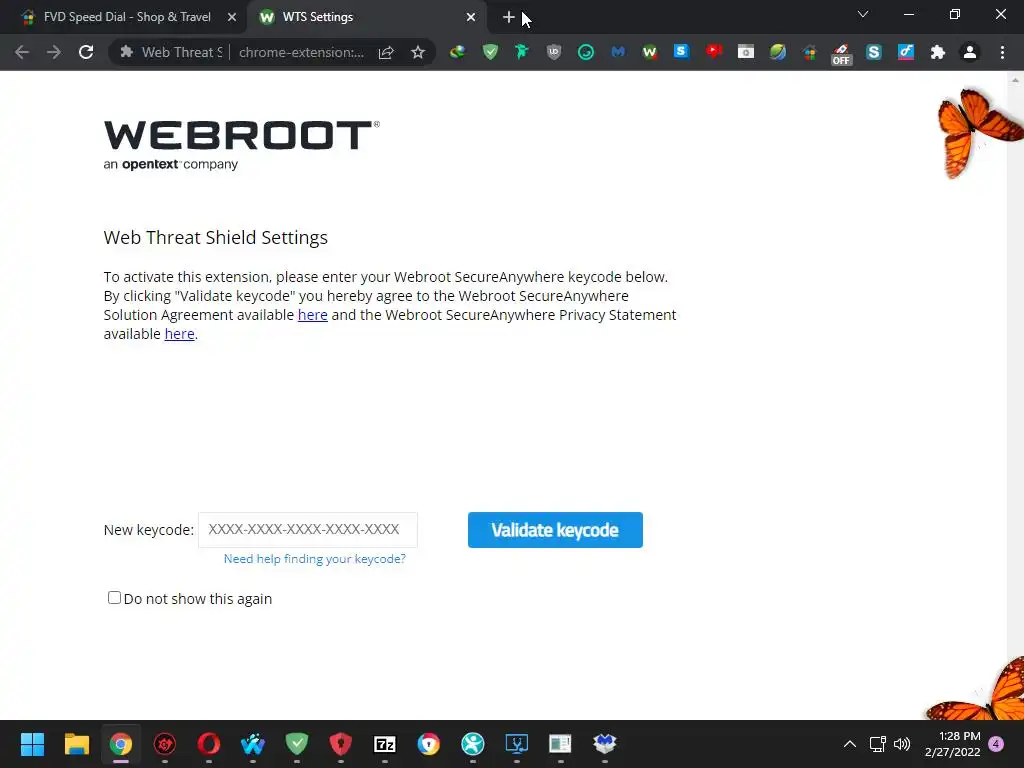
Task: Open notification center badge showing 4
Action: coord(996,744)
